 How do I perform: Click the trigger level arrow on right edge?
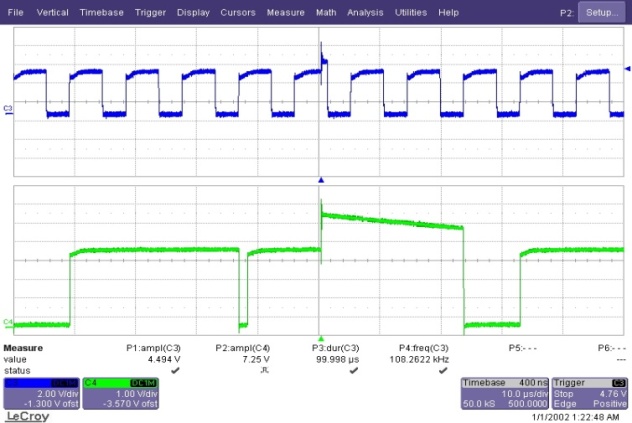pos(627,68)
